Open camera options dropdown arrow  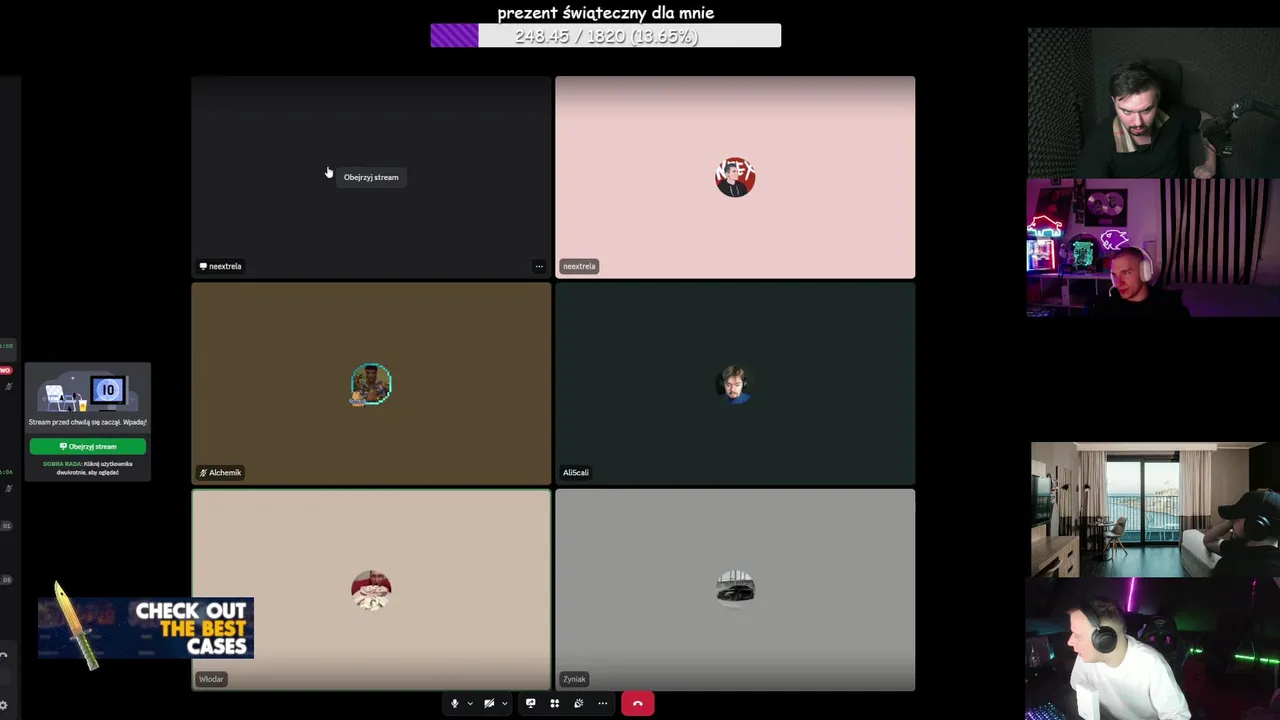504,704
